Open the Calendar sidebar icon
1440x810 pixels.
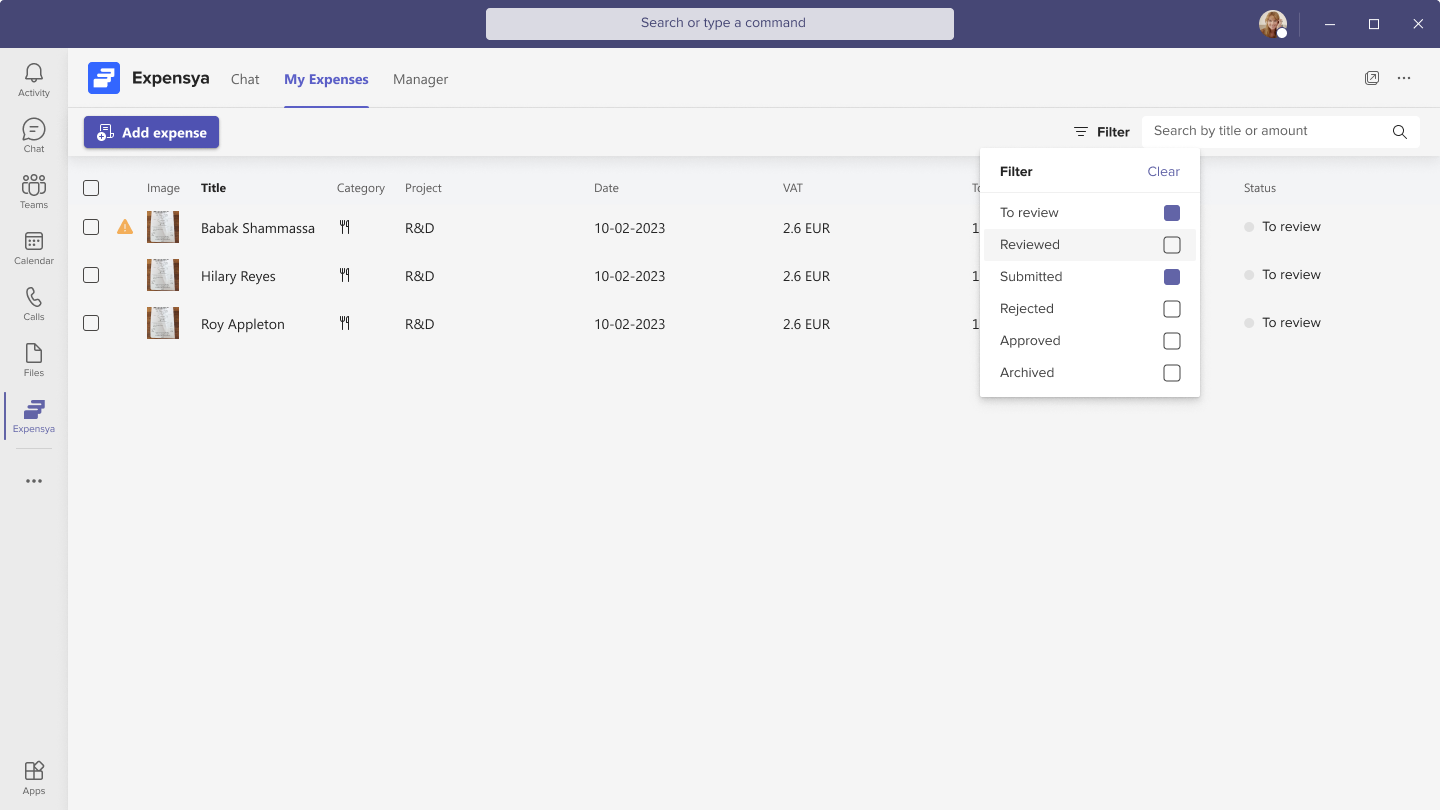pyautogui.click(x=33, y=248)
